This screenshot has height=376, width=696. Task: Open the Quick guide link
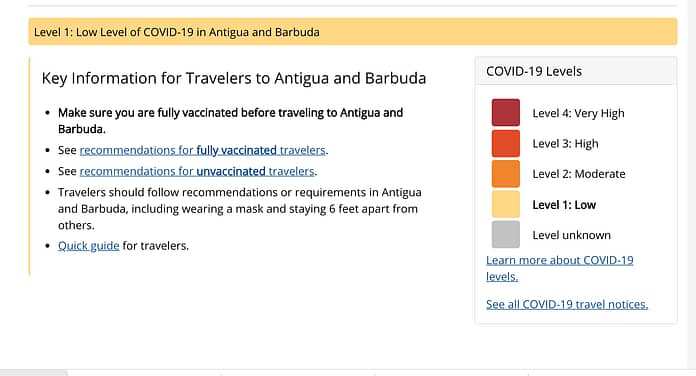click(x=88, y=246)
